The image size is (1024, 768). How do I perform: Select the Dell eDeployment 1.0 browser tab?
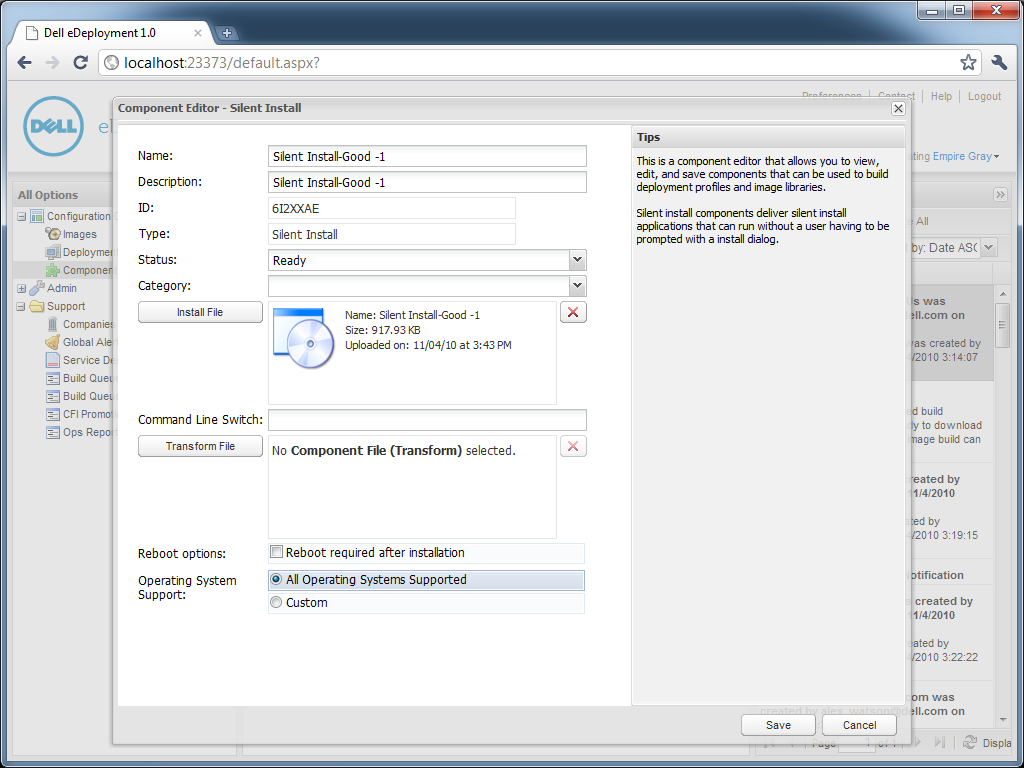[x=111, y=33]
